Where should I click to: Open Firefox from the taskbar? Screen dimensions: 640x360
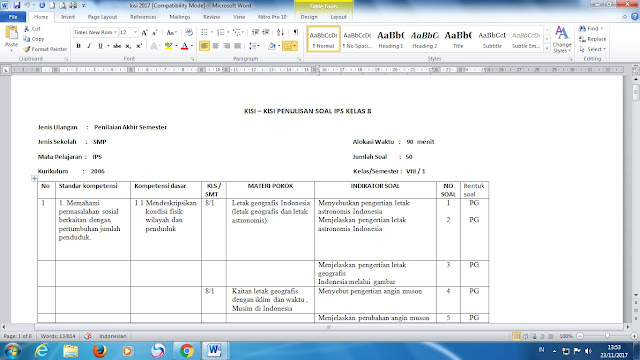tap(99, 351)
